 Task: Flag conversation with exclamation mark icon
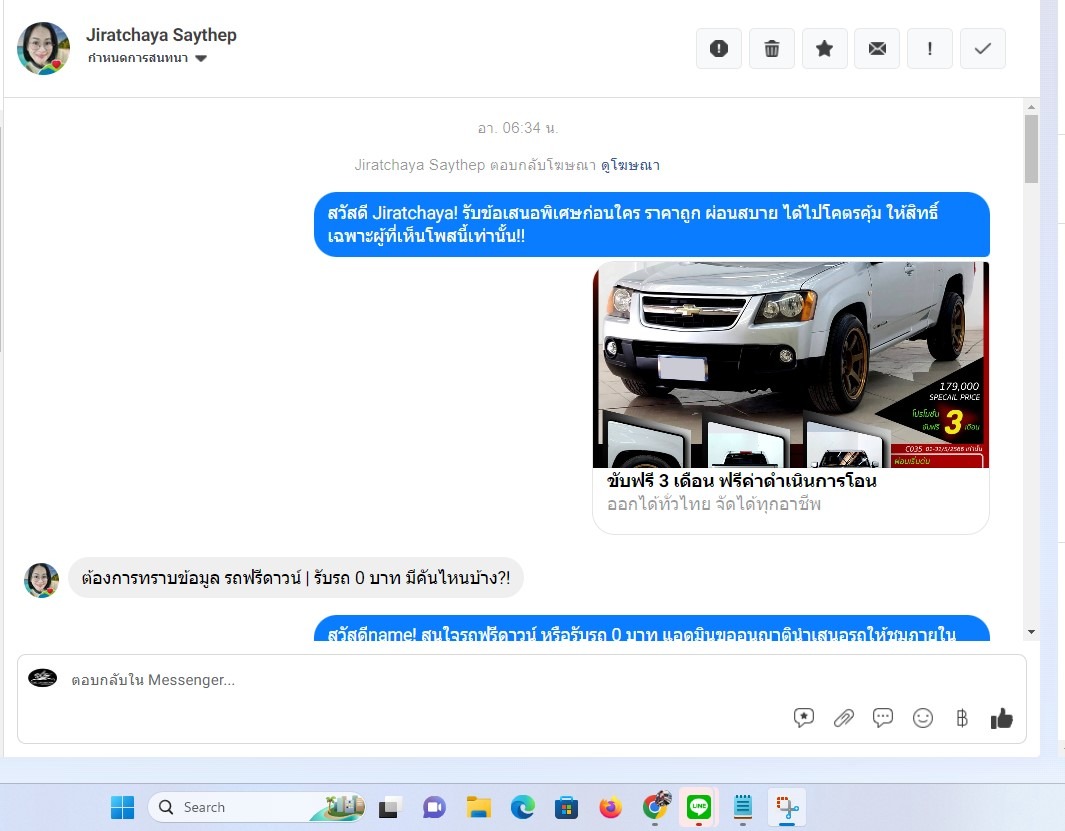tap(930, 48)
